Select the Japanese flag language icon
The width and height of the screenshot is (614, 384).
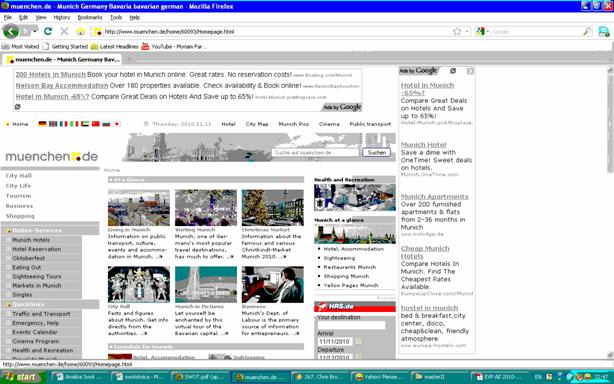(x=117, y=124)
